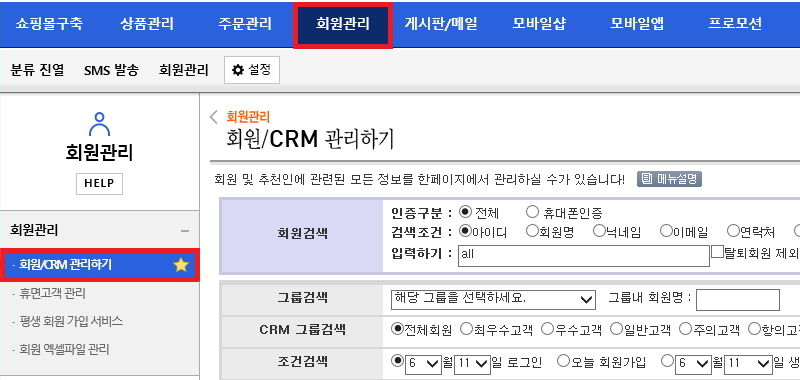Collapse the 회원관리 sidebar section minus icon
The height and width of the screenshot is (380, 800).
pyautogui.click(x=185, y=231)
